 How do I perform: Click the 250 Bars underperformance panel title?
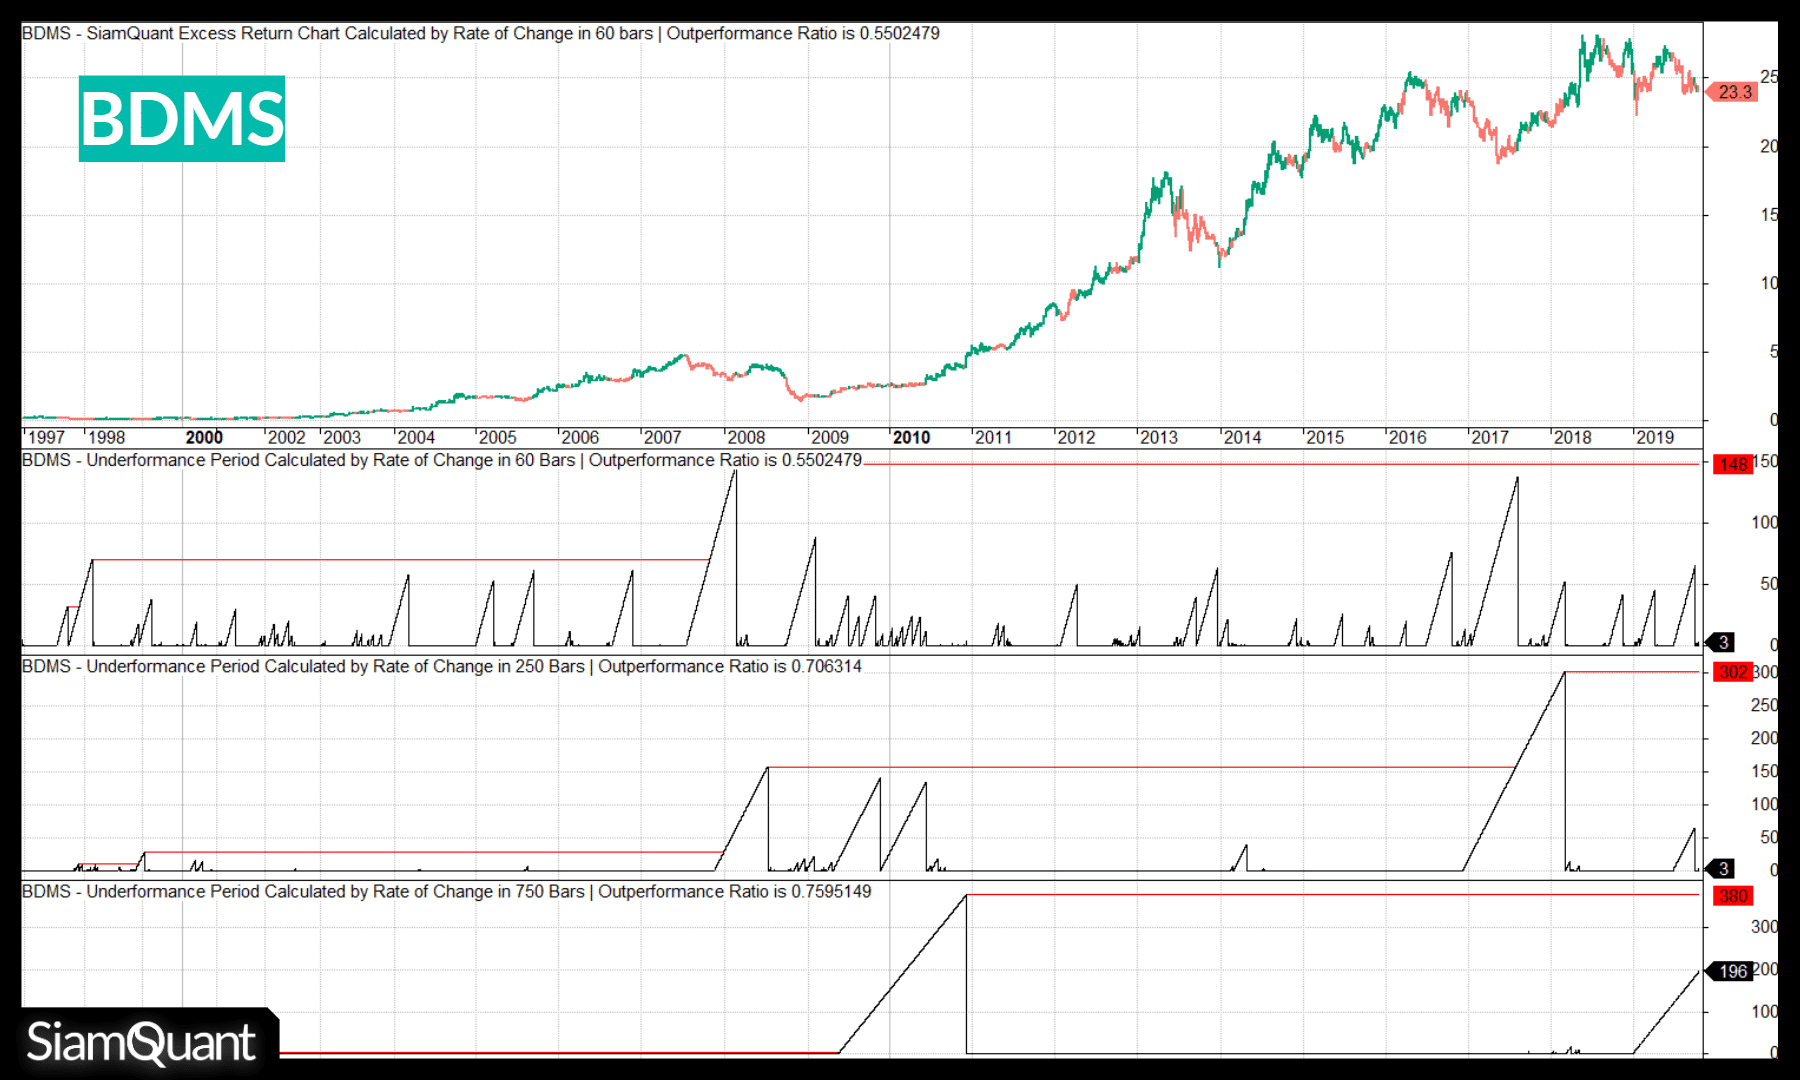tap(441, 666)
